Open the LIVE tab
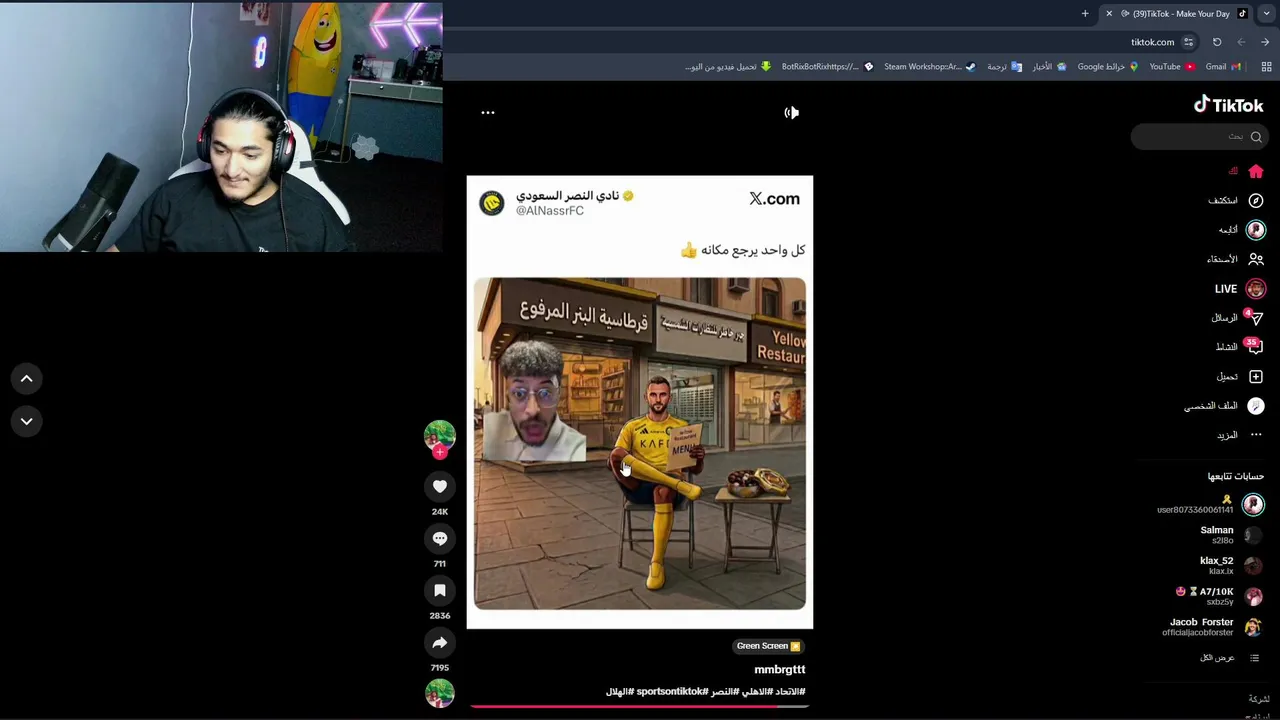Image resolution: width=1280 pixels, height=720 pixels. [x=1240, y=288]
